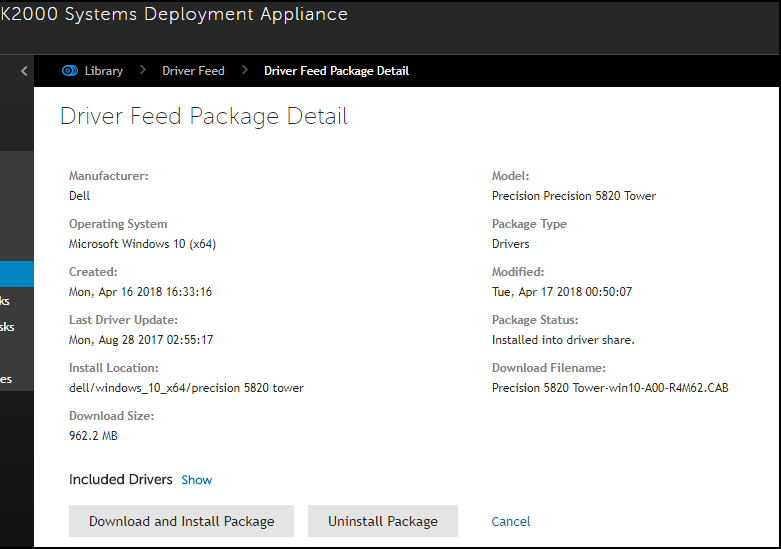Click the package status 'Installed into driver share'

(x=563, y=340)
